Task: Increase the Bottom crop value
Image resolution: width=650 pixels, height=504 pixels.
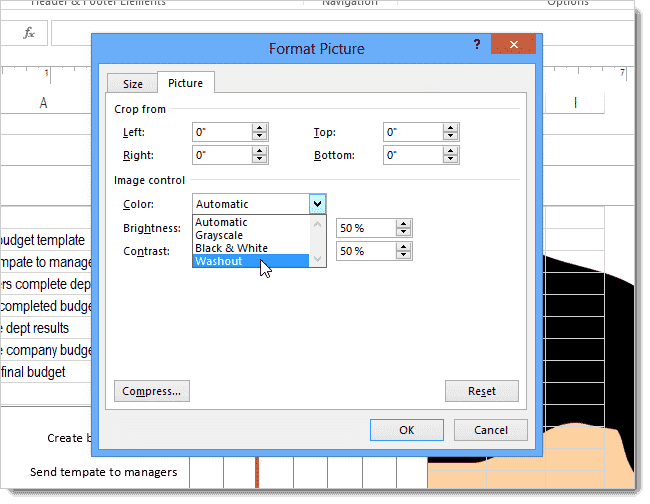Action: (x=451, y=151)
